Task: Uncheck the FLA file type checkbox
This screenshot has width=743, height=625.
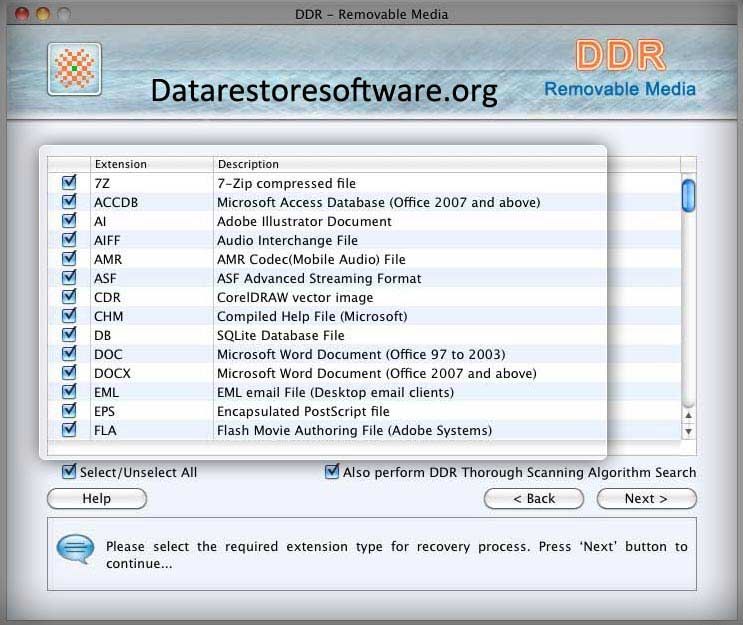Action: (x=69, y=430)
